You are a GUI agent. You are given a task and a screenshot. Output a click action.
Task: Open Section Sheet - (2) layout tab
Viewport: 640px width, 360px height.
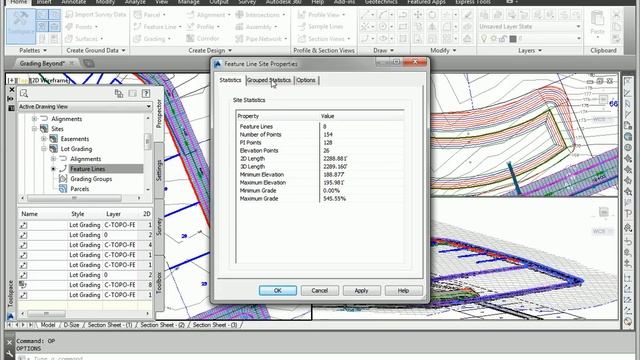click(x=162, y=325)
